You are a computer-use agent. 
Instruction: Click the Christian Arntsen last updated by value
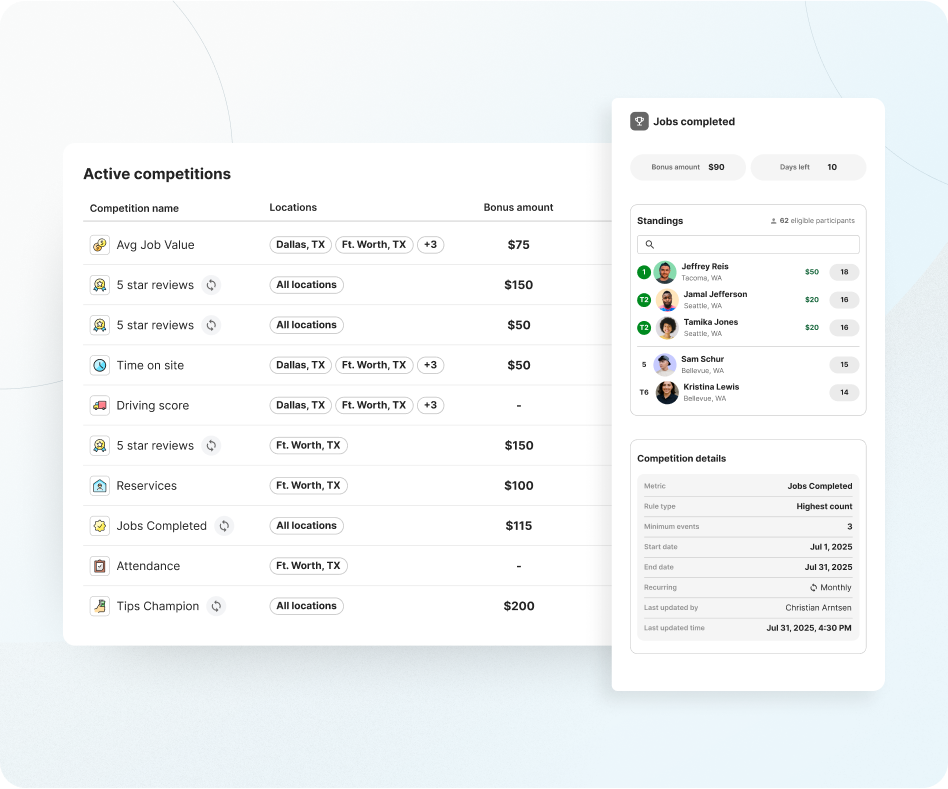pos(818,608)
